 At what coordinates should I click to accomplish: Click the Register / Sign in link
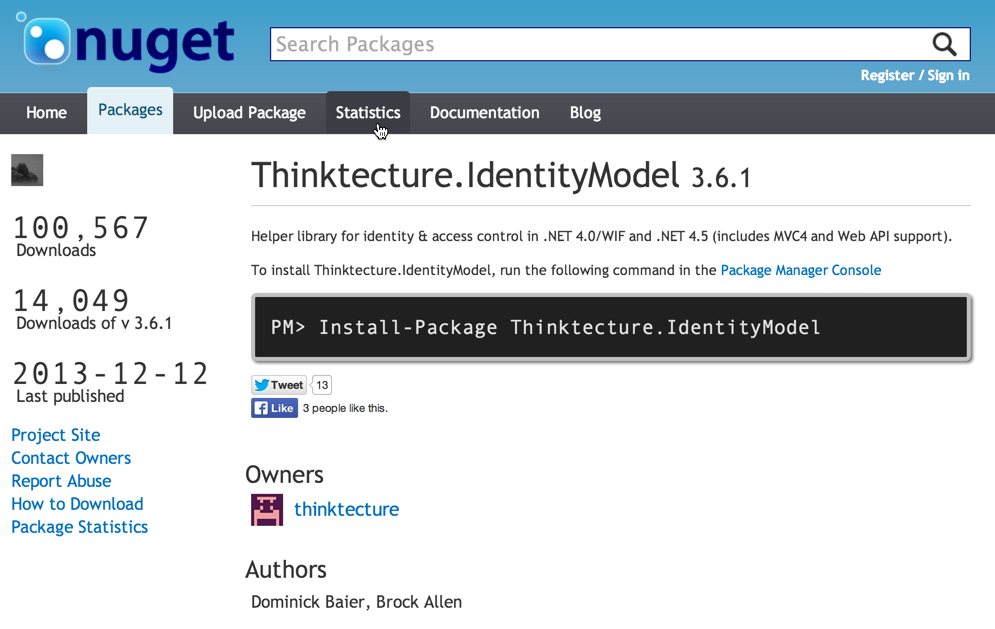click(914, 75)
